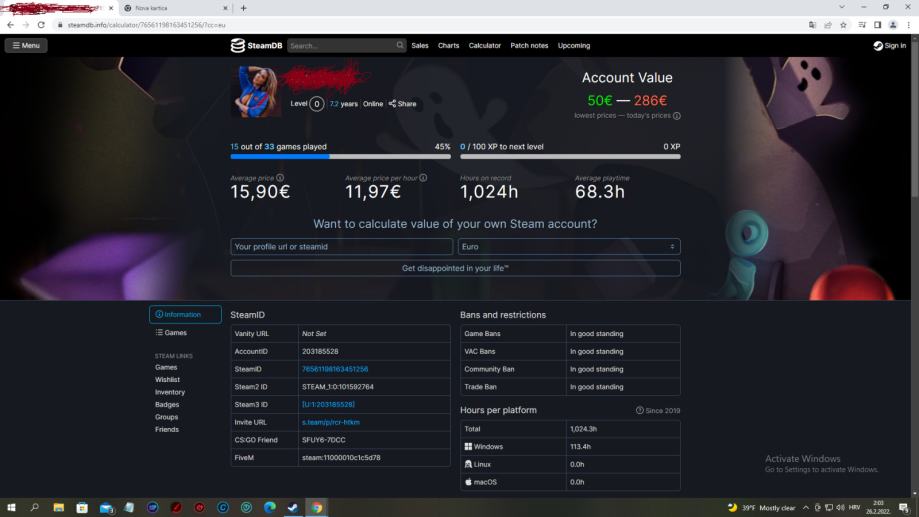Sign in through Steam

point(890,45)
